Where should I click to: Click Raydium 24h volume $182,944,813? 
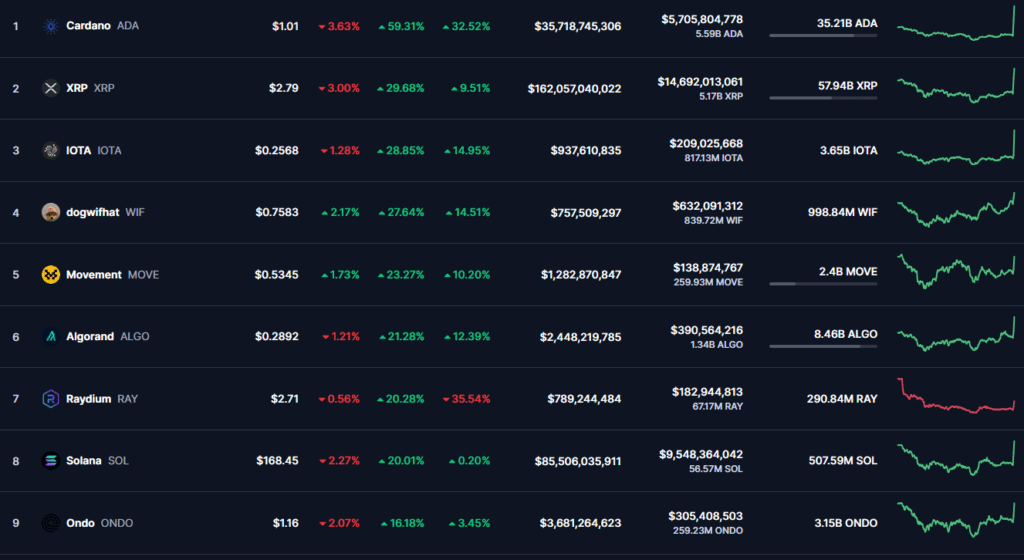[x=707, y=392]
